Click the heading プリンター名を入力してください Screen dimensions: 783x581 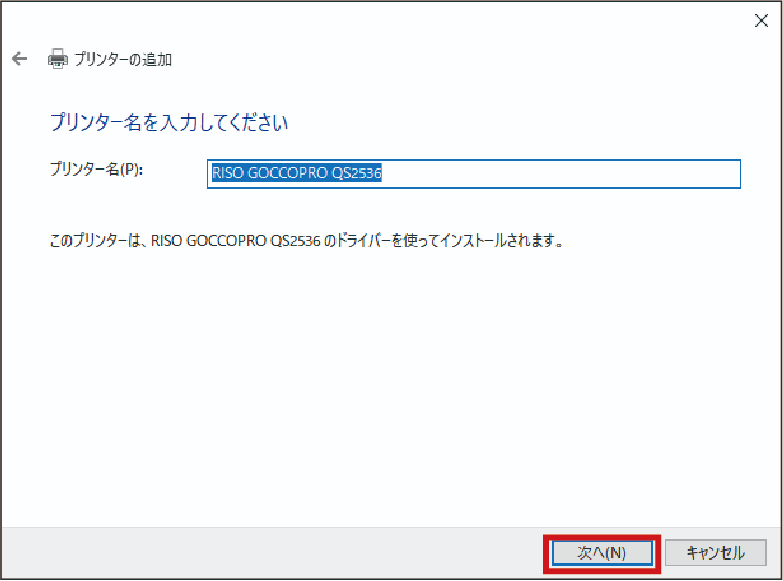click(169, 122)
